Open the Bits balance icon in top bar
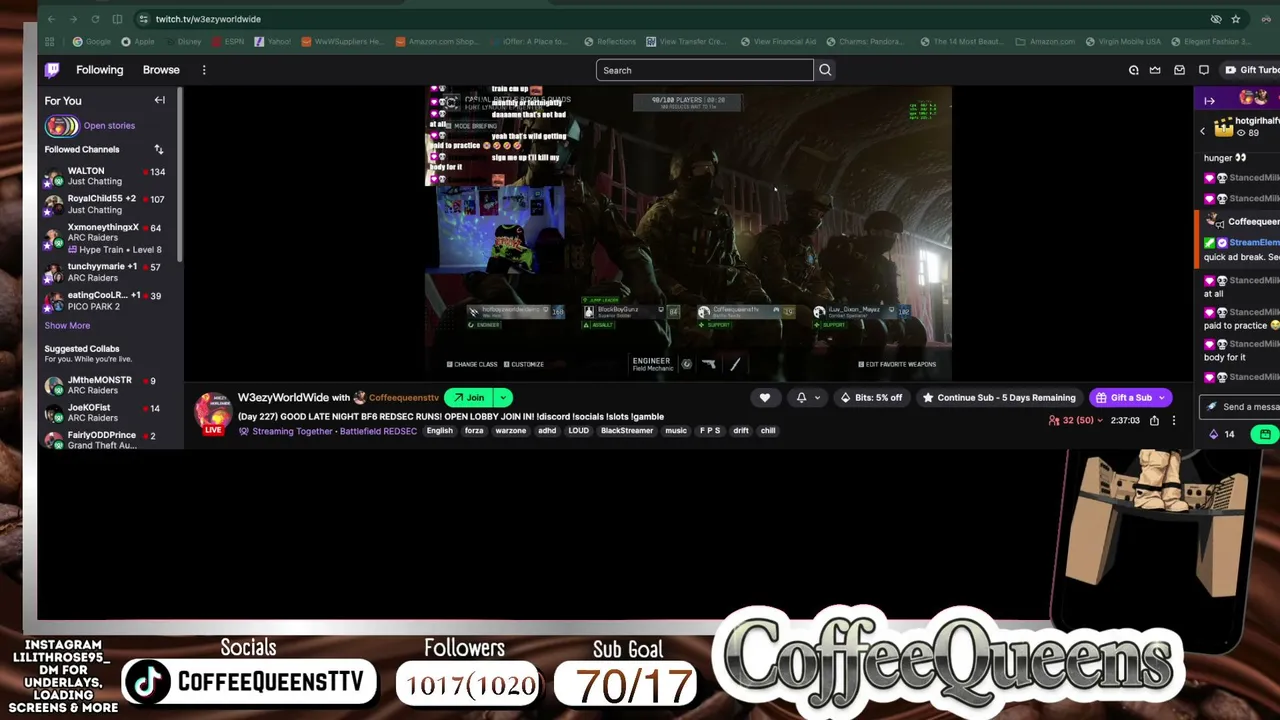The width and height of the screenshot is (1280, 720). (1133, 70)
